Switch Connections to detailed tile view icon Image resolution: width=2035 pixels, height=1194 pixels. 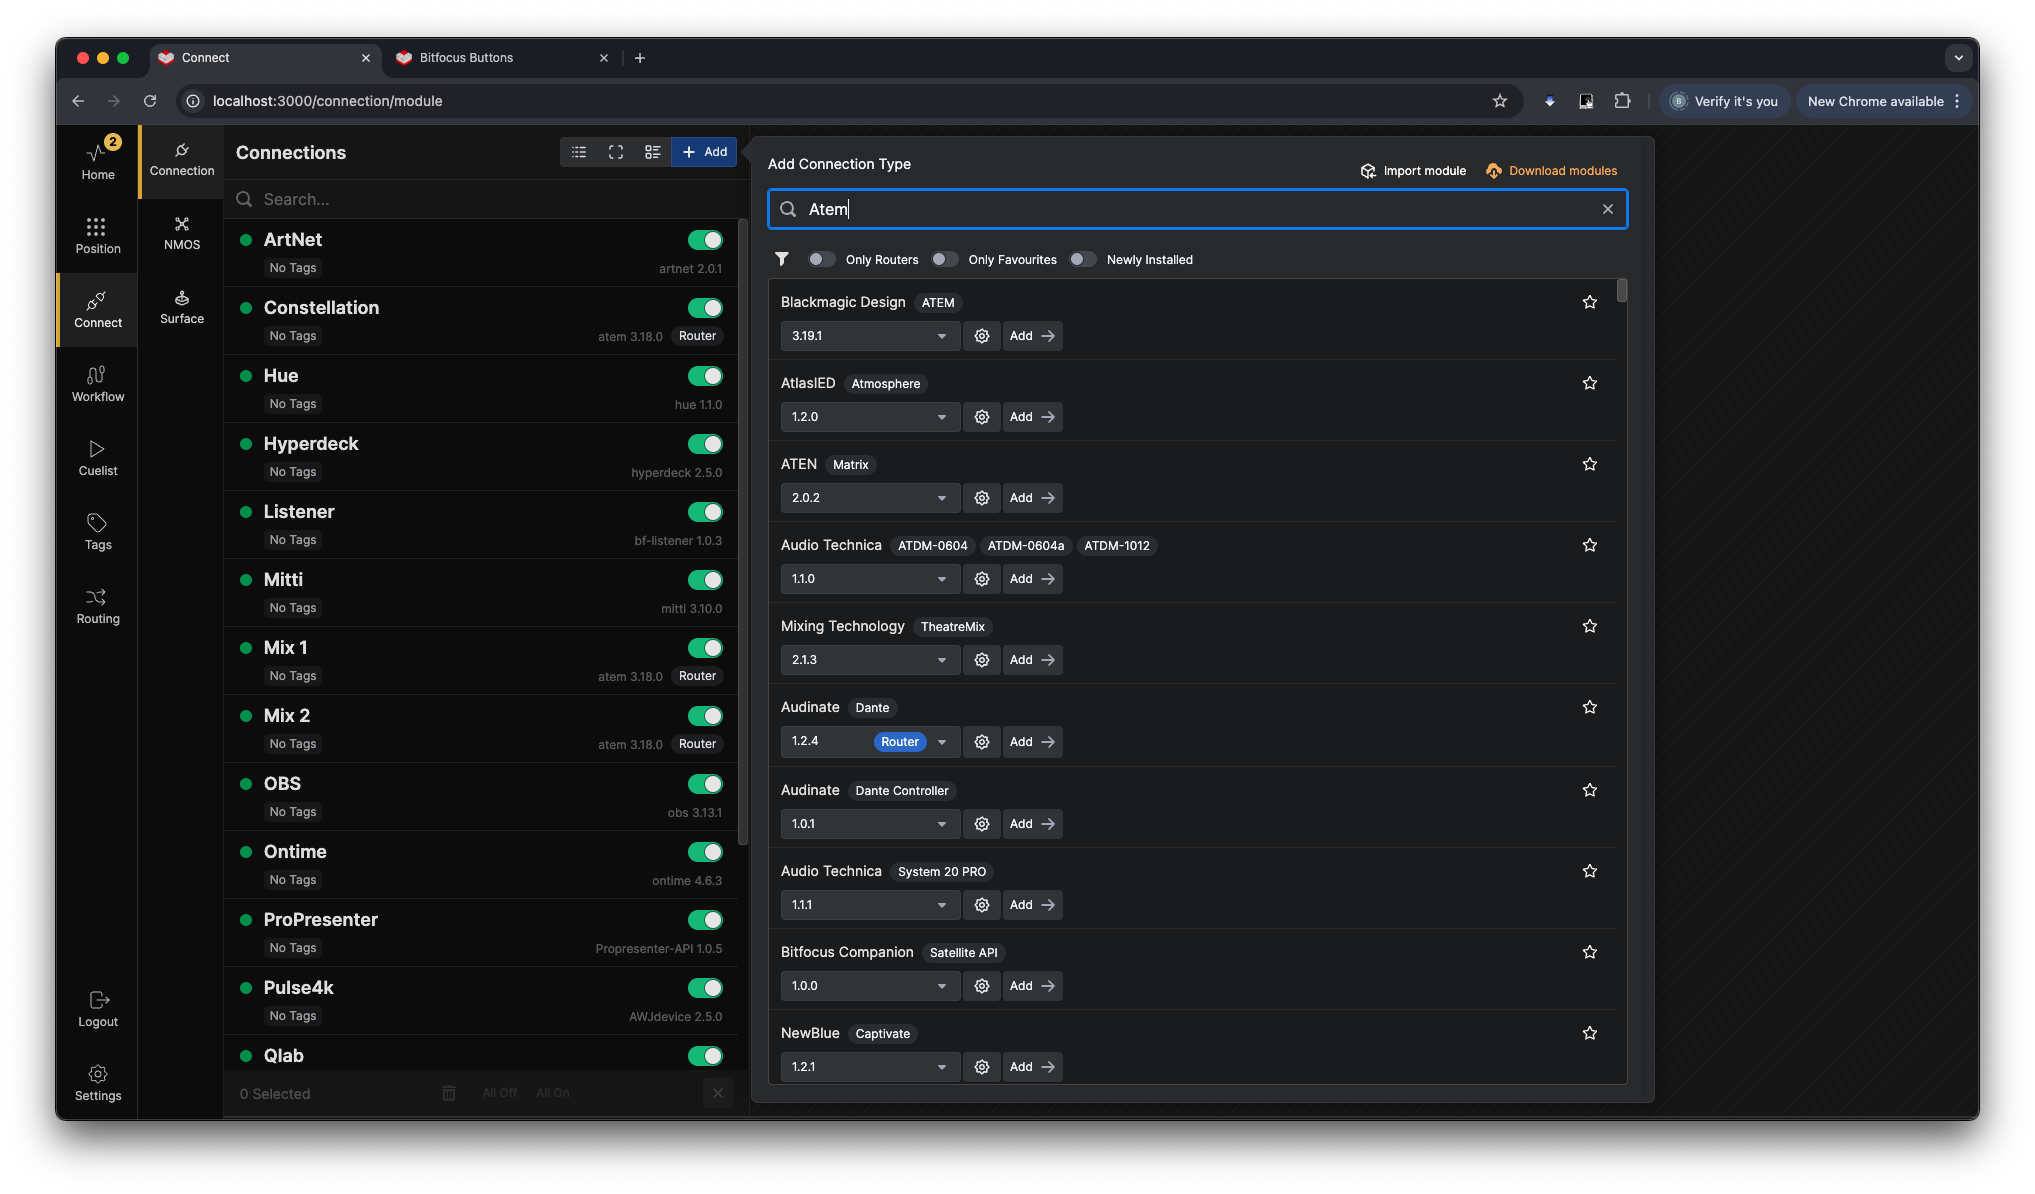(x=653, y=152)
